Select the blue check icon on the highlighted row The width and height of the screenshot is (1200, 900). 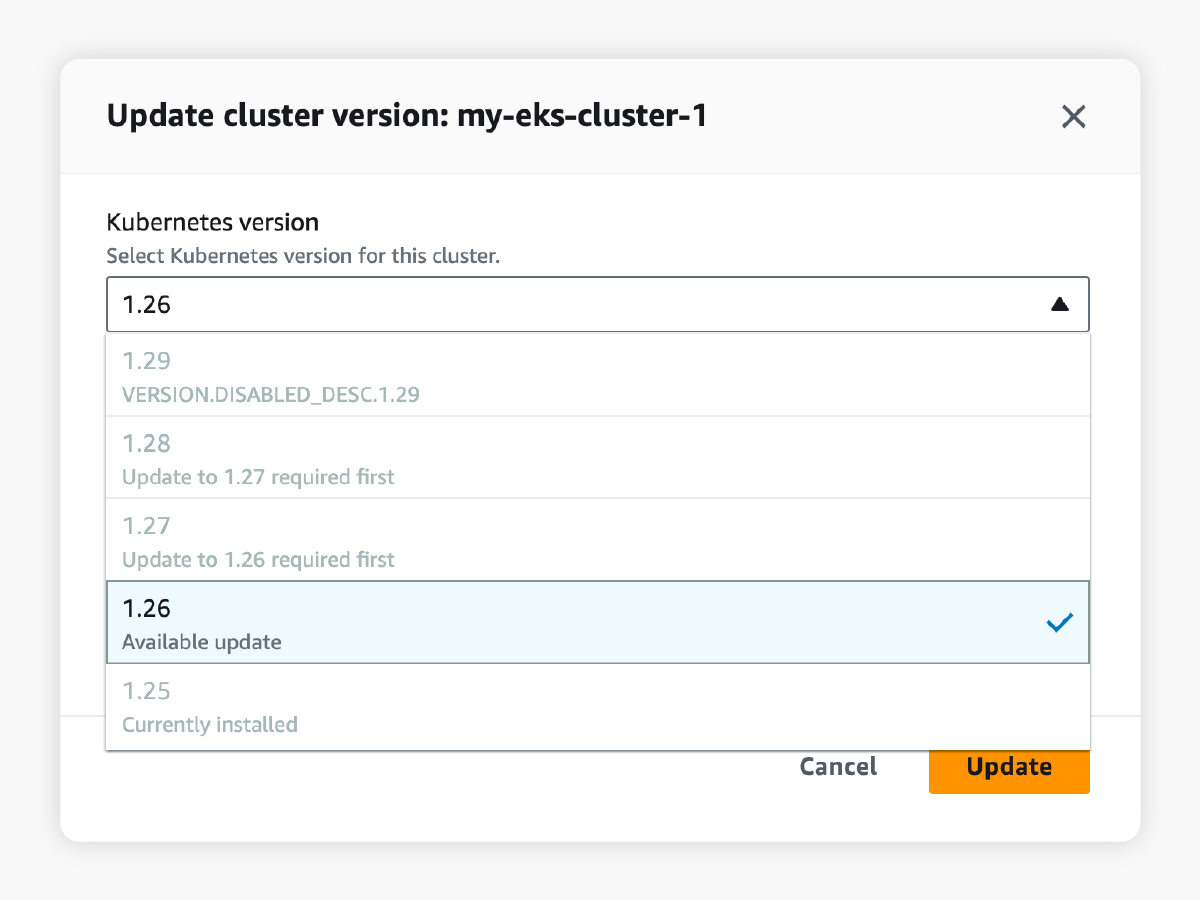1058,623
